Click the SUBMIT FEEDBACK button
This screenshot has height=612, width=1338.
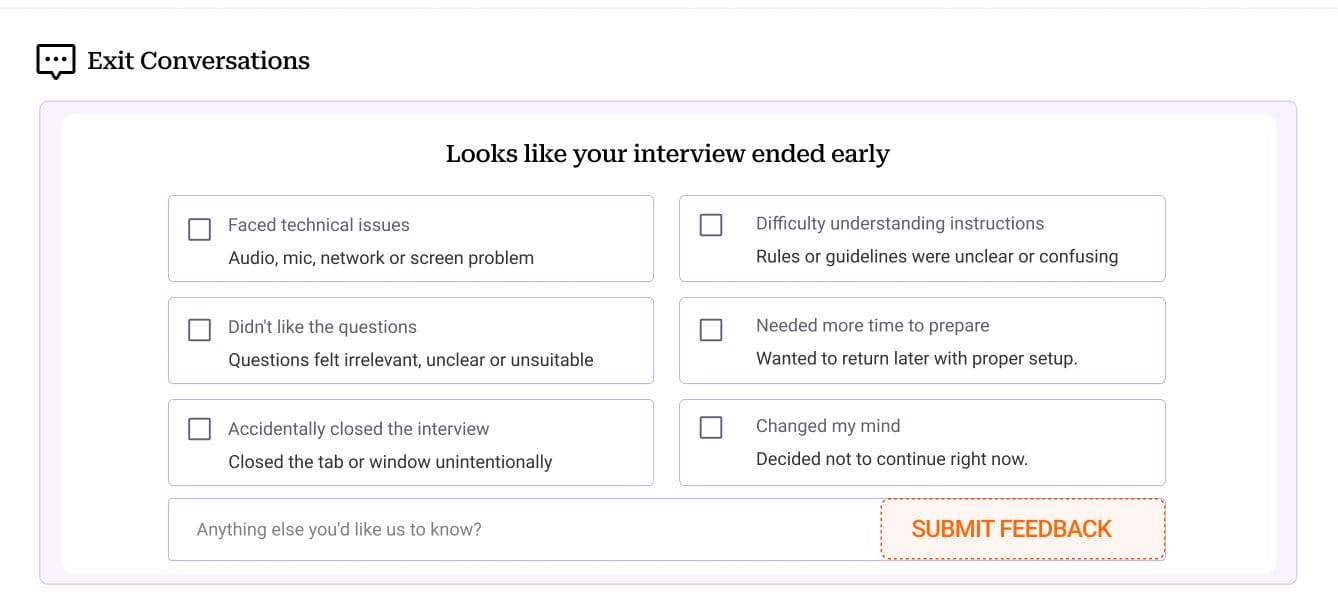[1011, 528]
